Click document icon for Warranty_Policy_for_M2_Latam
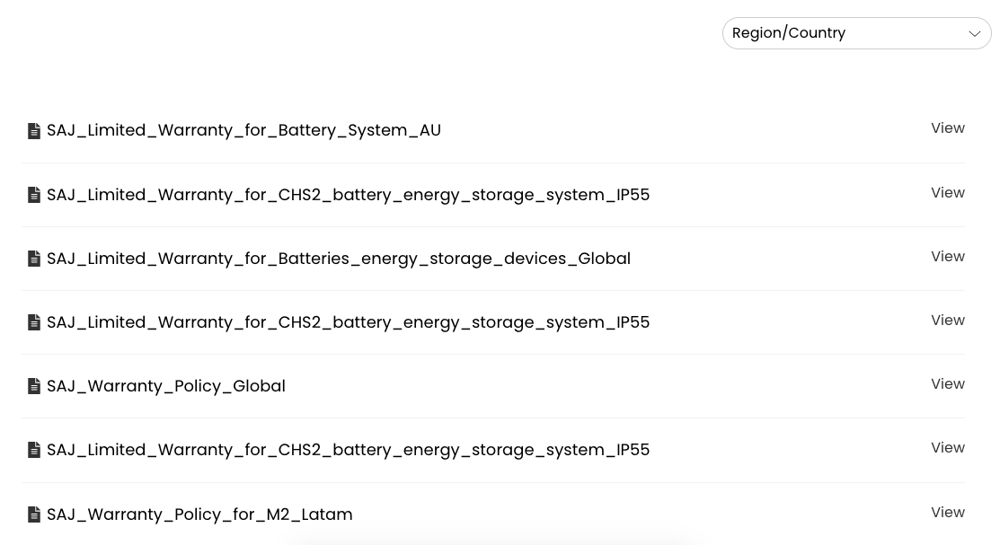This screenshot has height=545, width=1000. pyautogui.click(x=34, y=515)
